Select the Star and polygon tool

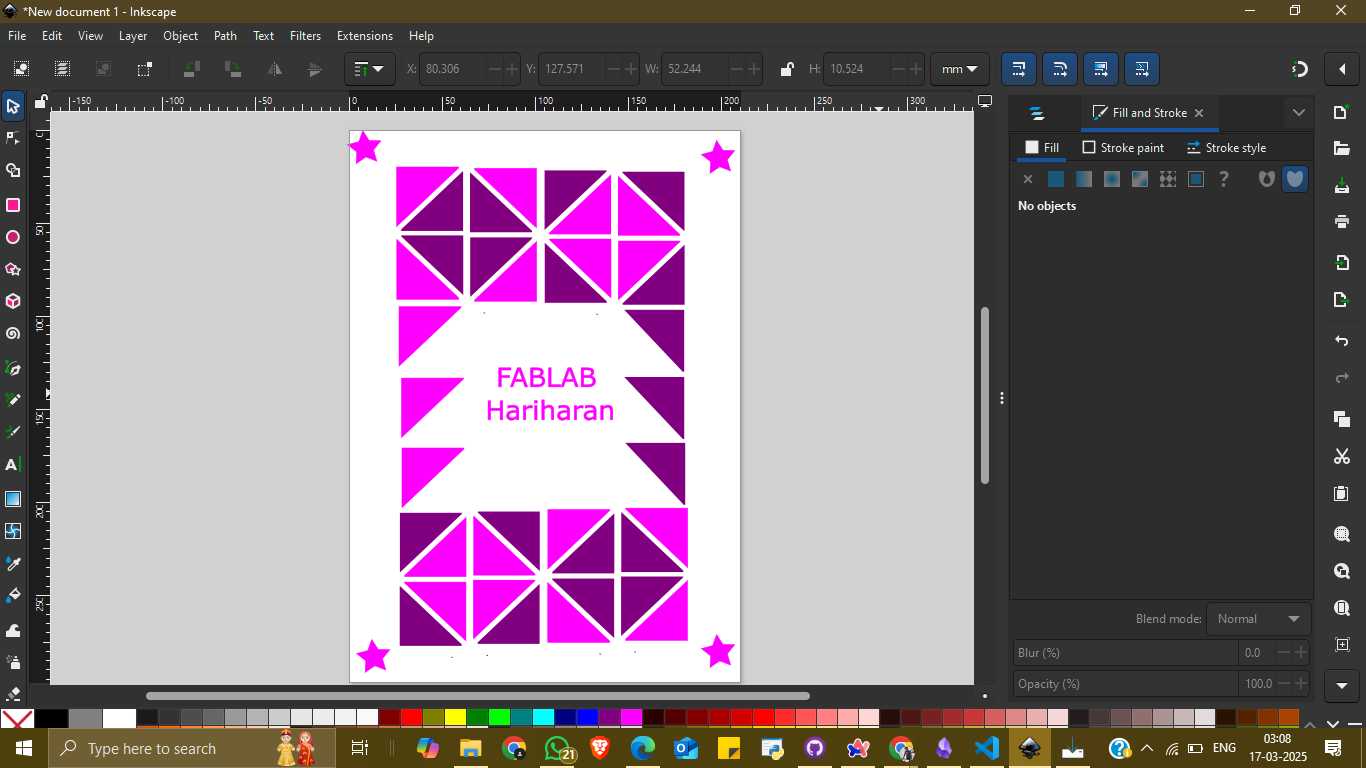pos(13,270)
